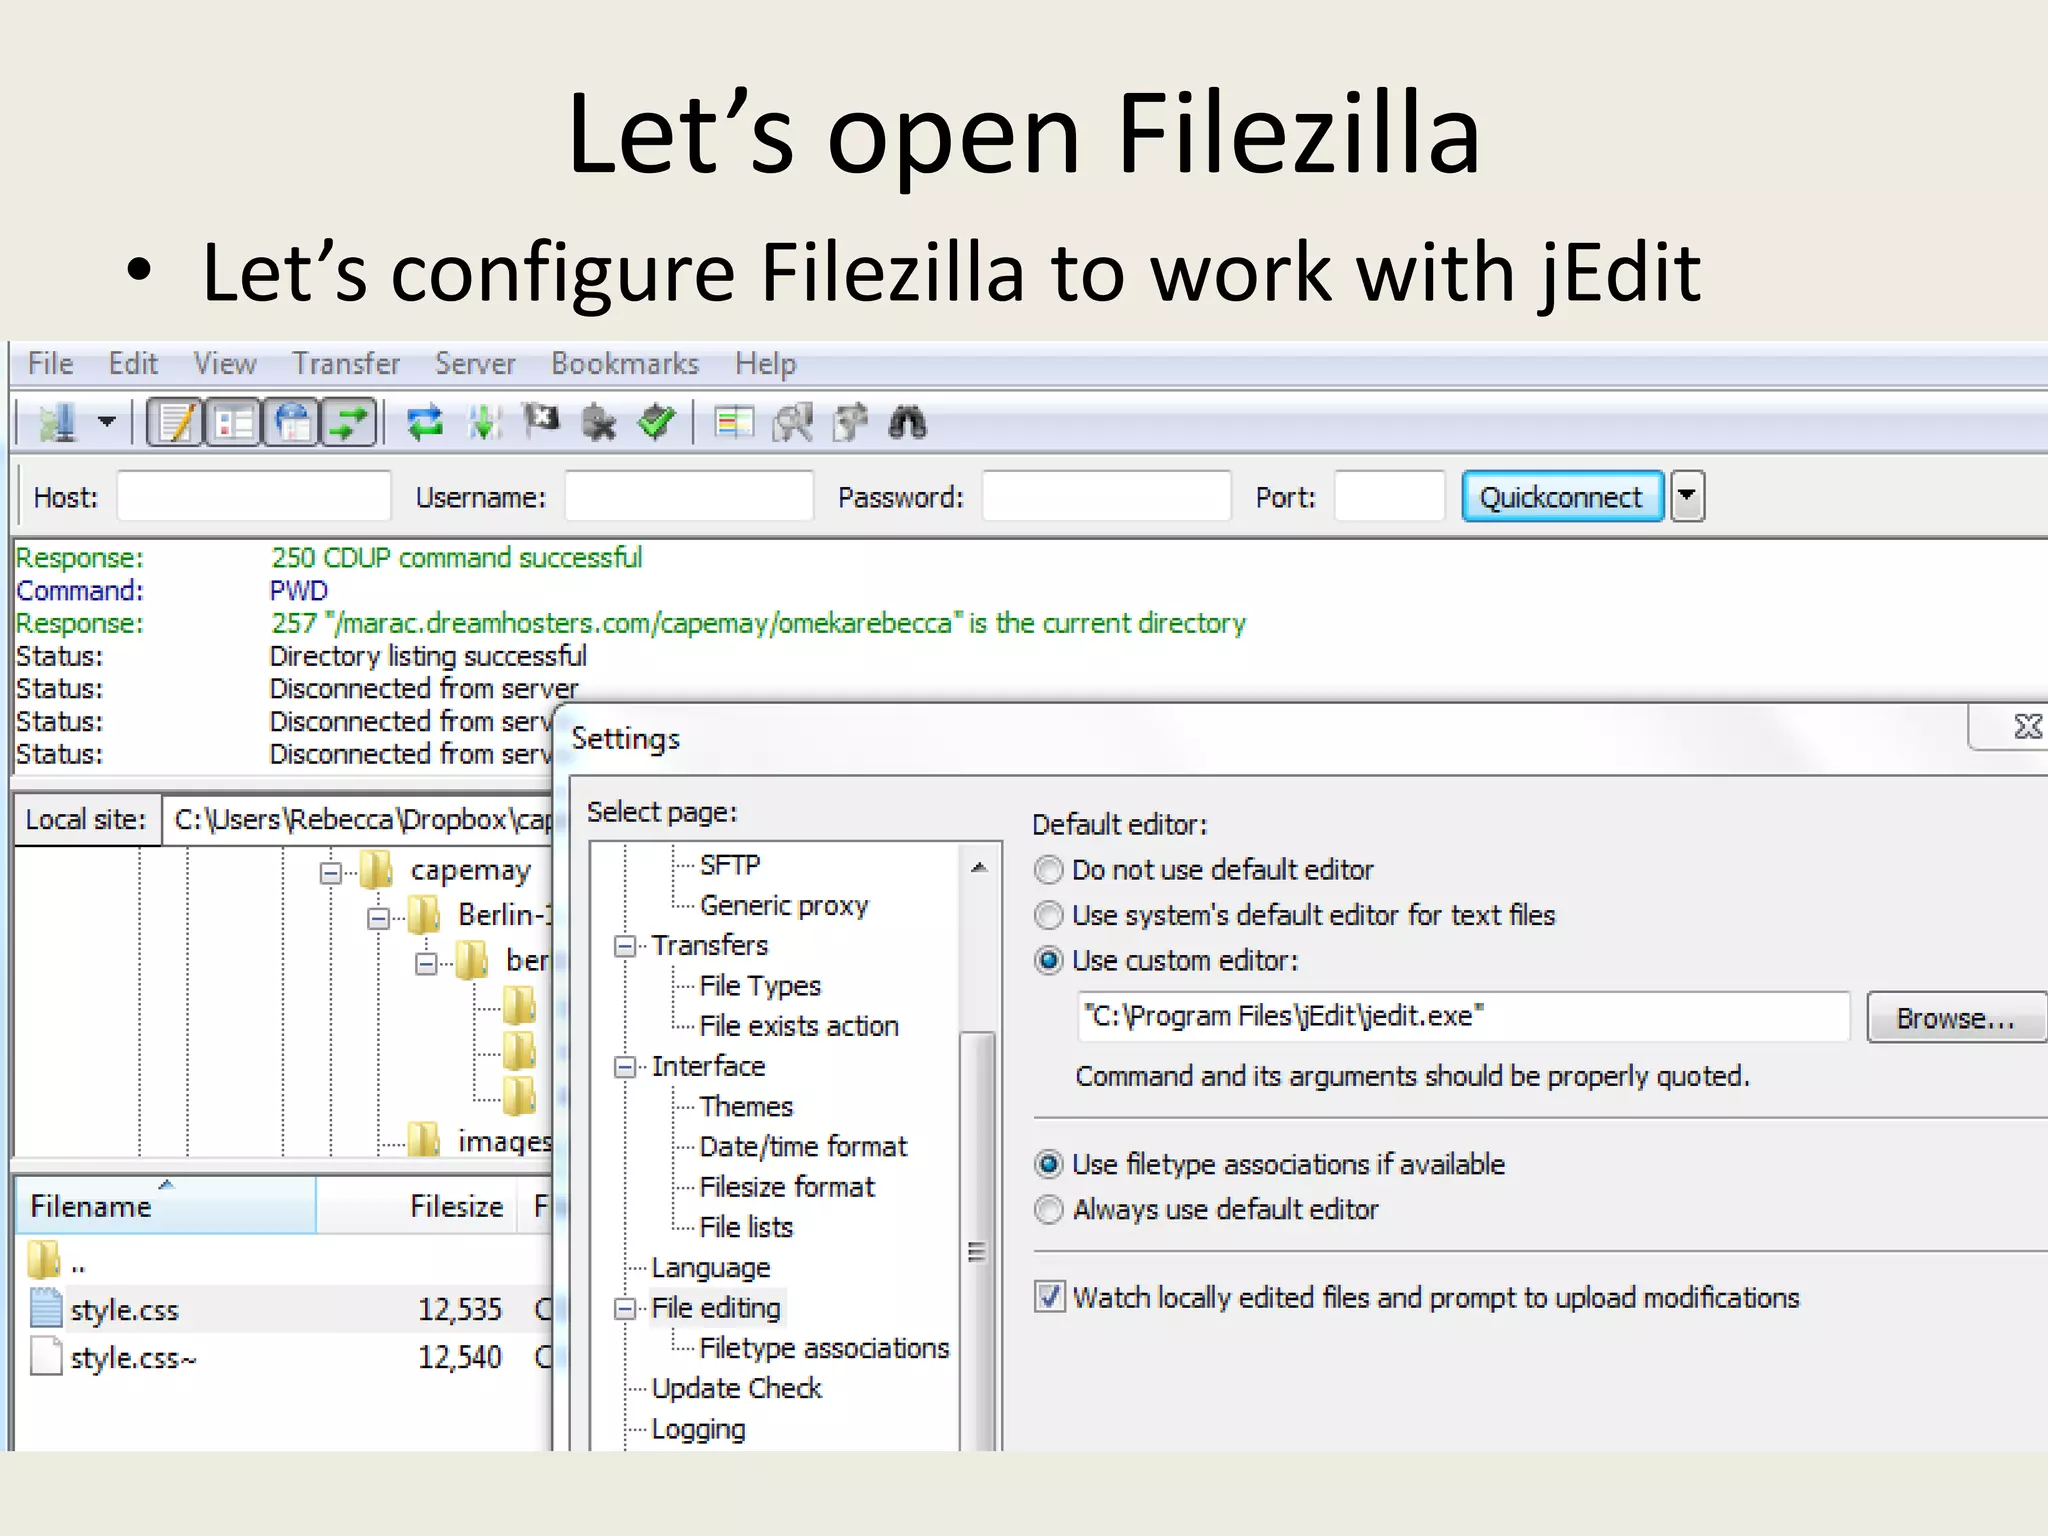The height and width of the screenshot is (1536, 2048).
Task: Open the View menu
Action: click(225, 363)
